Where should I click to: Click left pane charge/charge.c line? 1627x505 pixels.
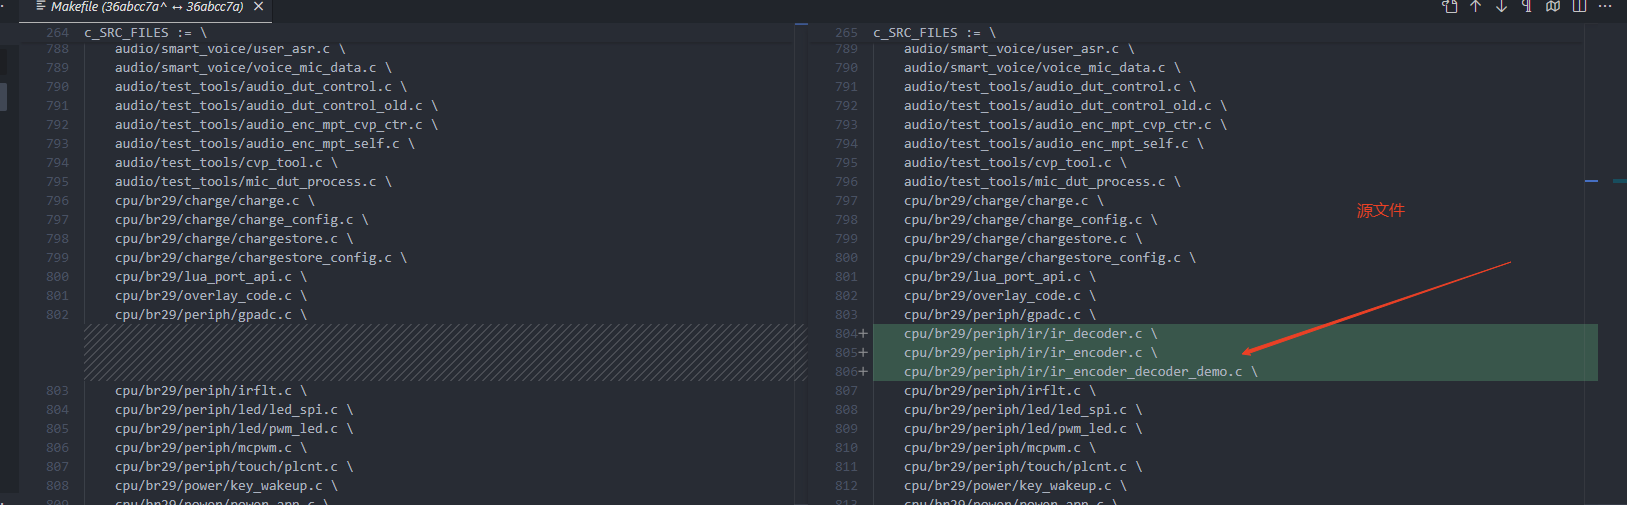tap(215, 201)
